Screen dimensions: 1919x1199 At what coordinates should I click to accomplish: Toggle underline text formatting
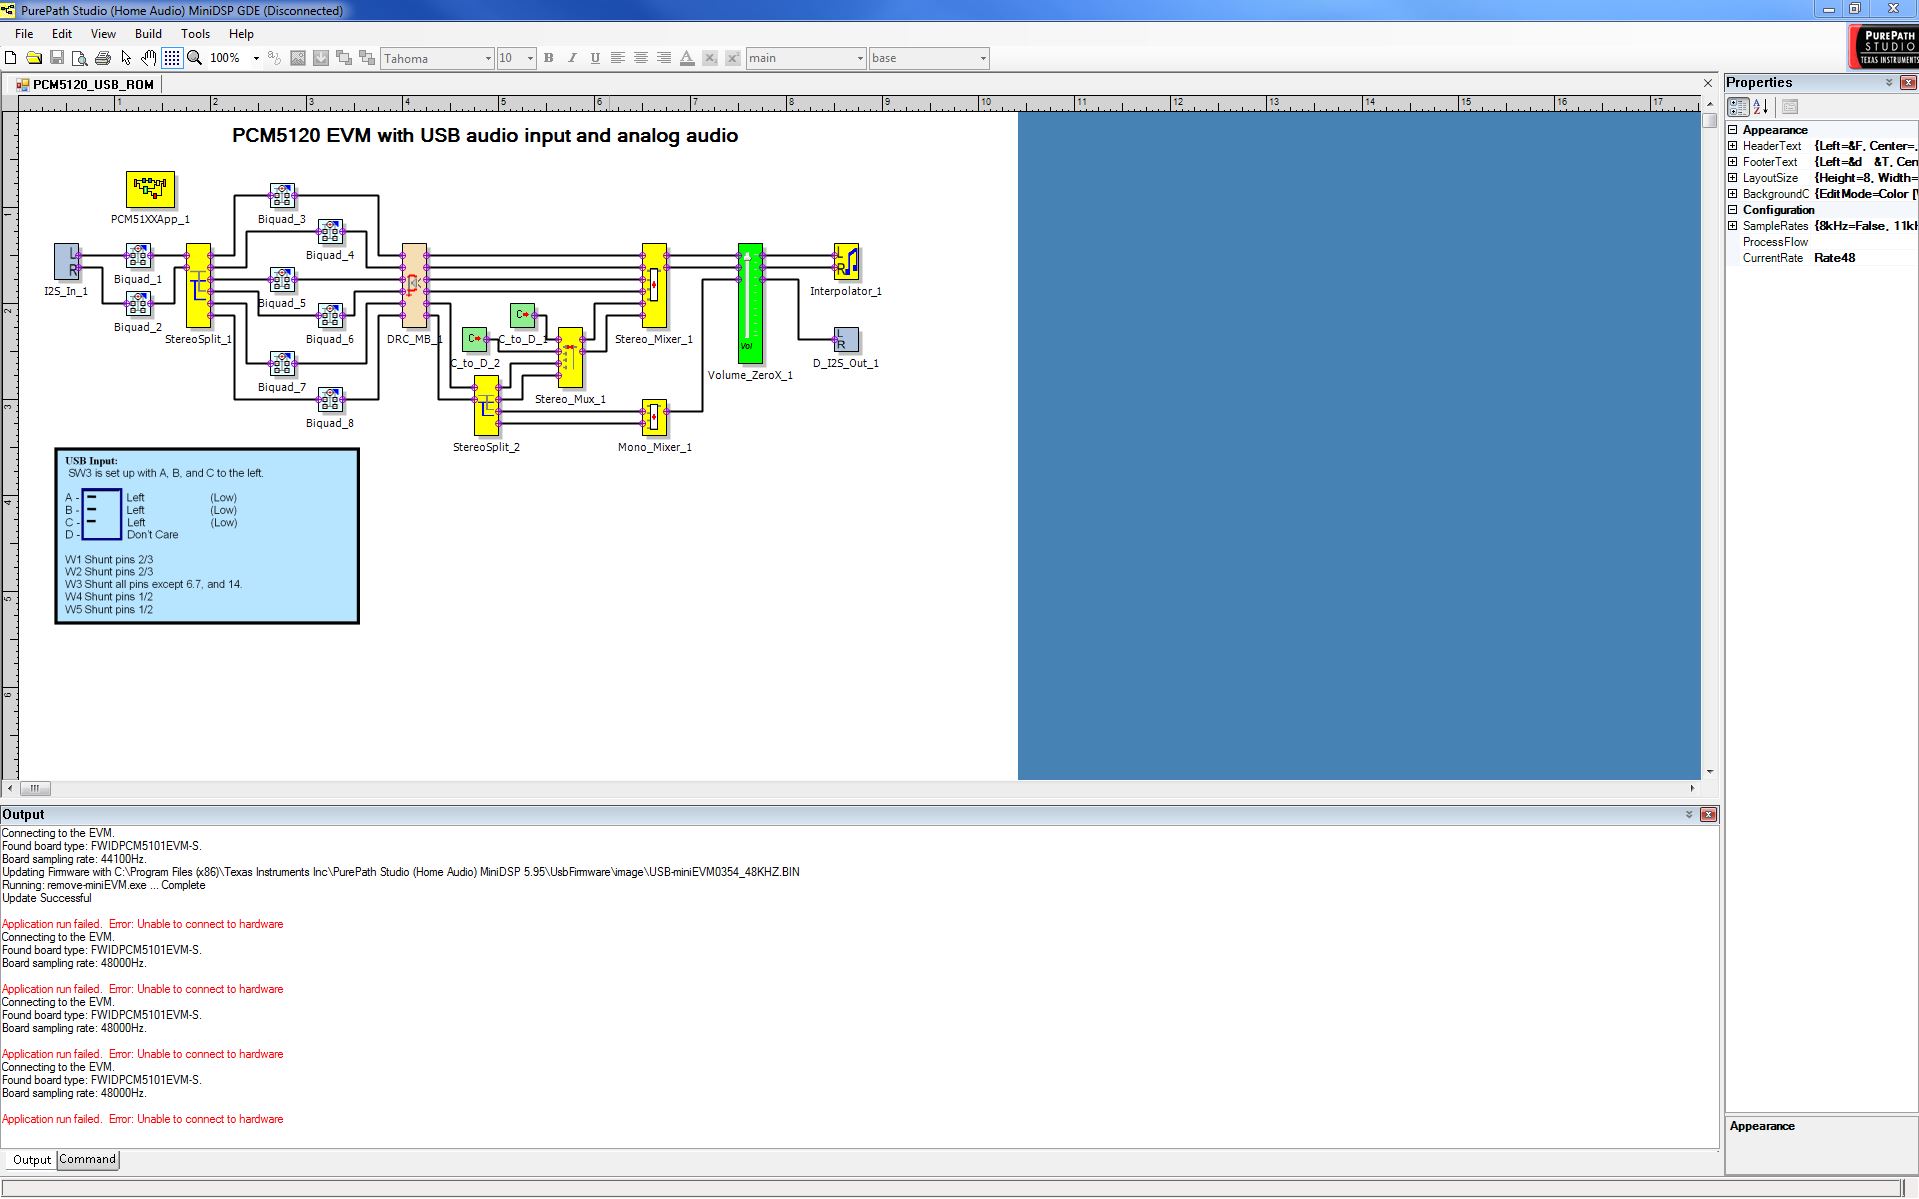click(595, 58)
